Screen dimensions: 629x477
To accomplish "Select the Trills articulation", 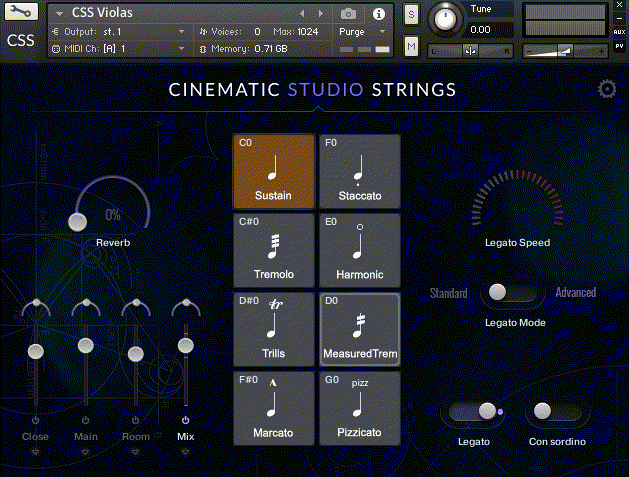I will [x=274, y=329].
